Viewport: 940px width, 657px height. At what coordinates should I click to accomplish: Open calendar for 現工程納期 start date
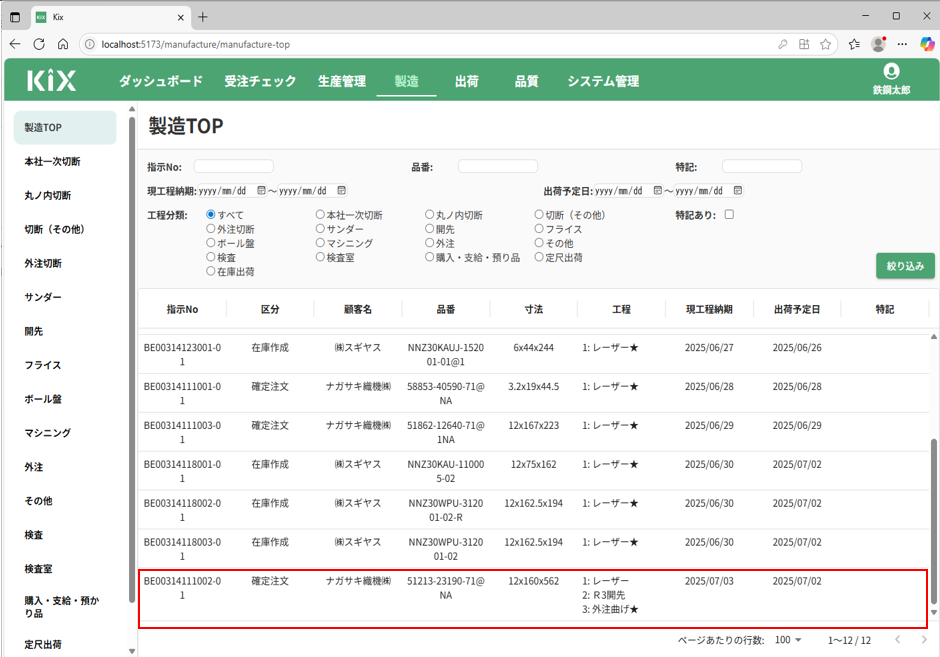tap(261, 191)
